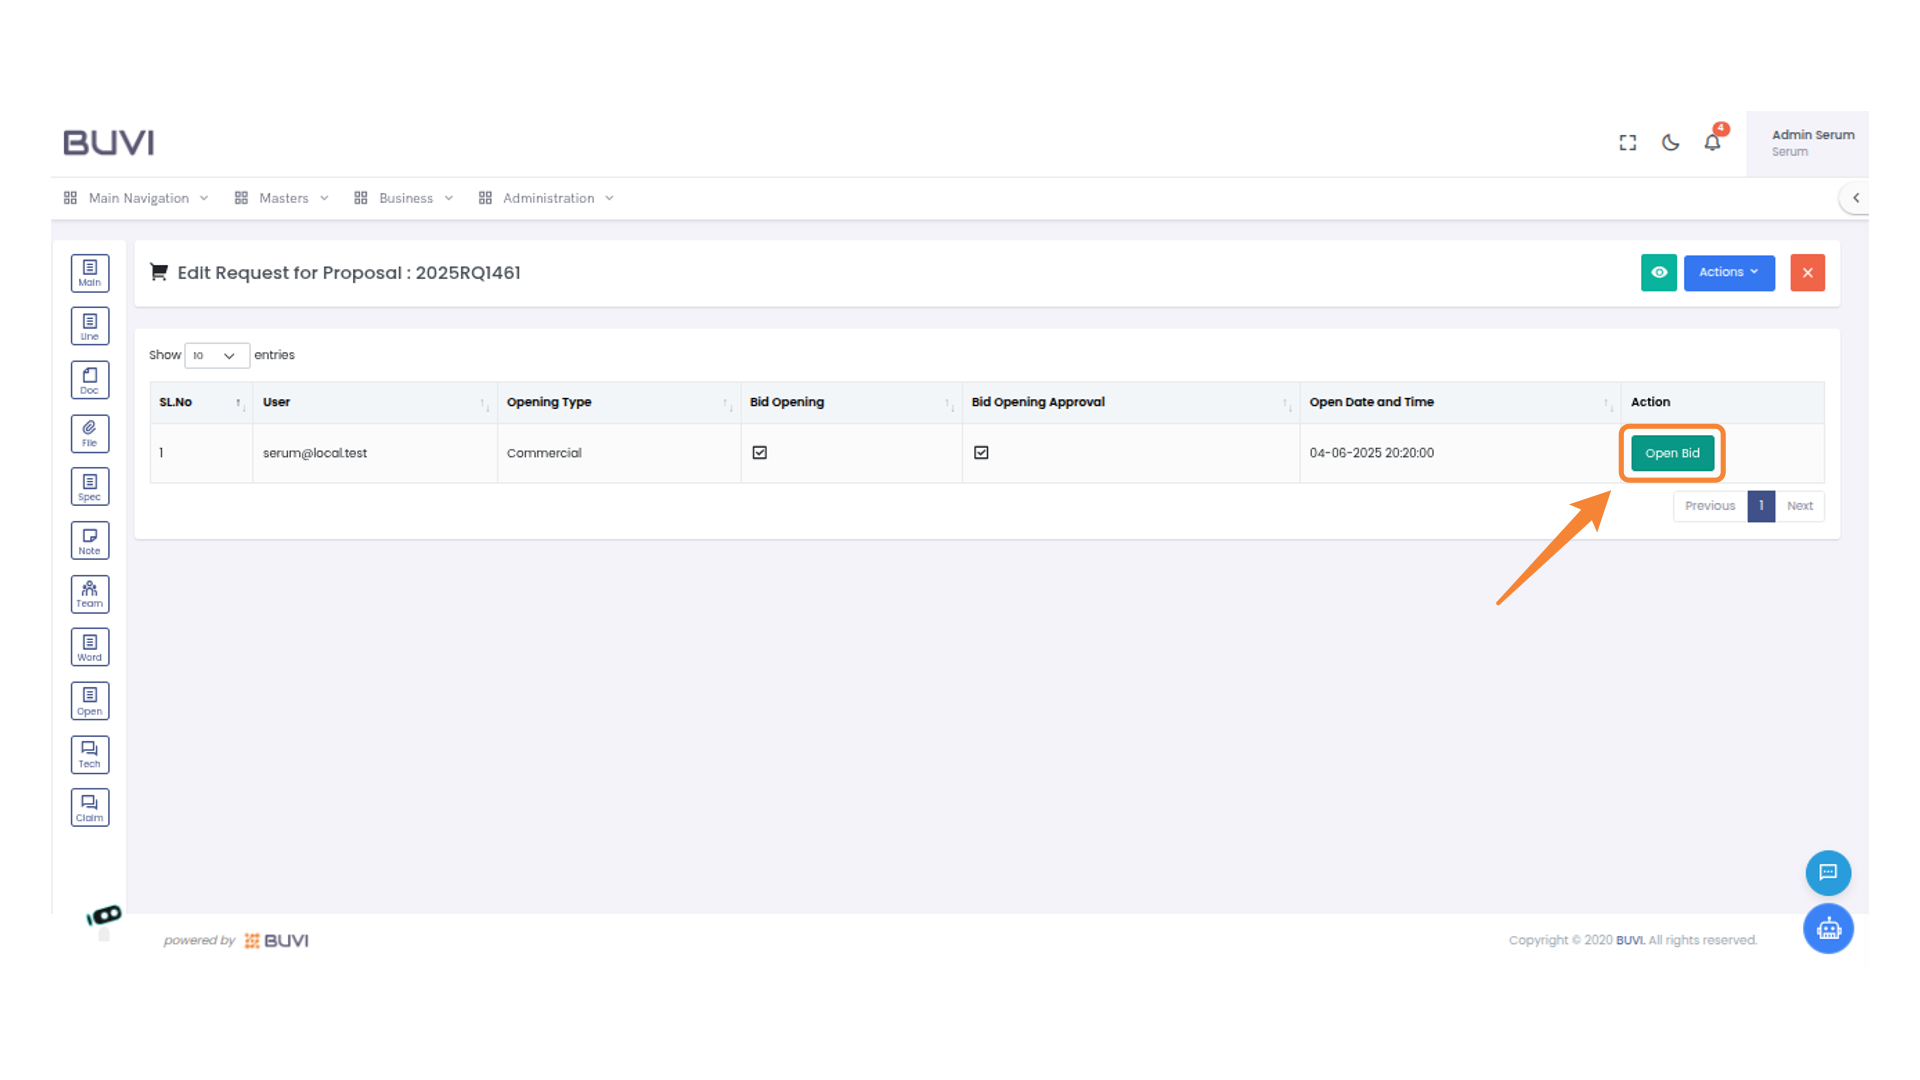The width and height of the screenshot is (1920, 1080).
Task: Enter fullscreen mode icon
Action: 1628,143
